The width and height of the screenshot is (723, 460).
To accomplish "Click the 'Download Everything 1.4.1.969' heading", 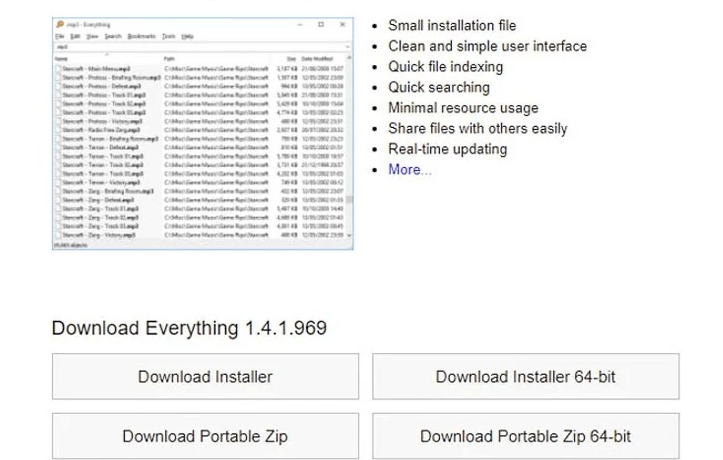I will pos(189,328).
